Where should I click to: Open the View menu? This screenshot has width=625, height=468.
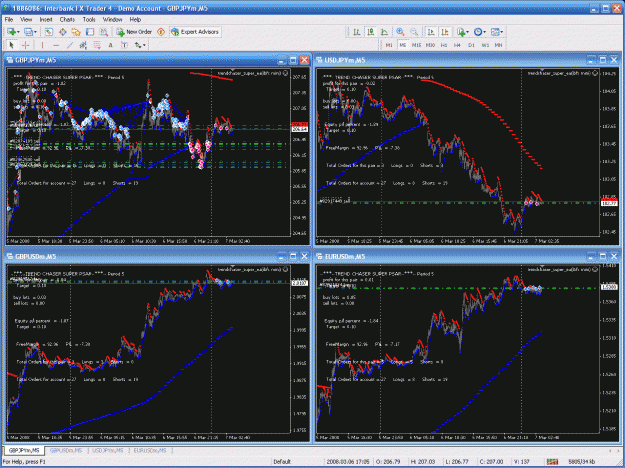(26, 19)
